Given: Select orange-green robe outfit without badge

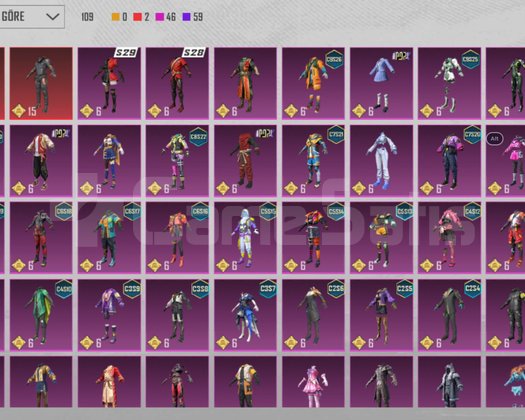Looking at the screenshot, I should pos(245,83).
